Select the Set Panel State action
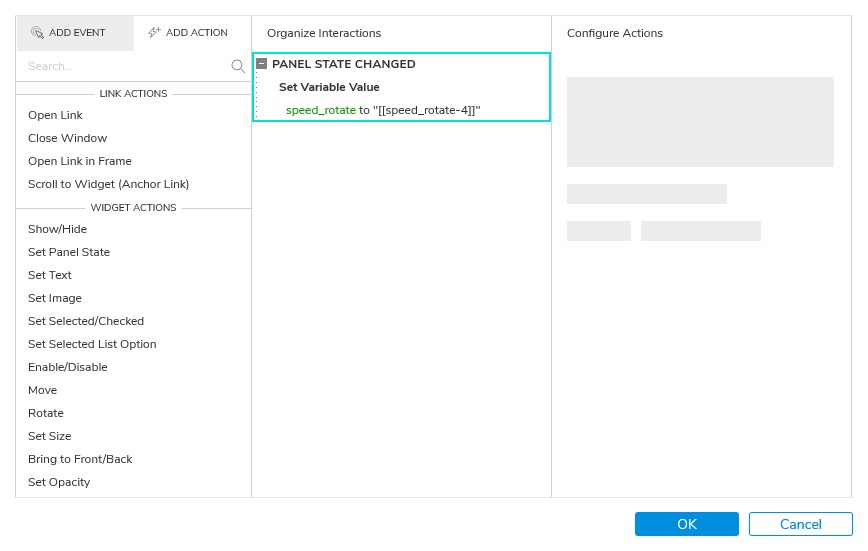 (69, 252)
